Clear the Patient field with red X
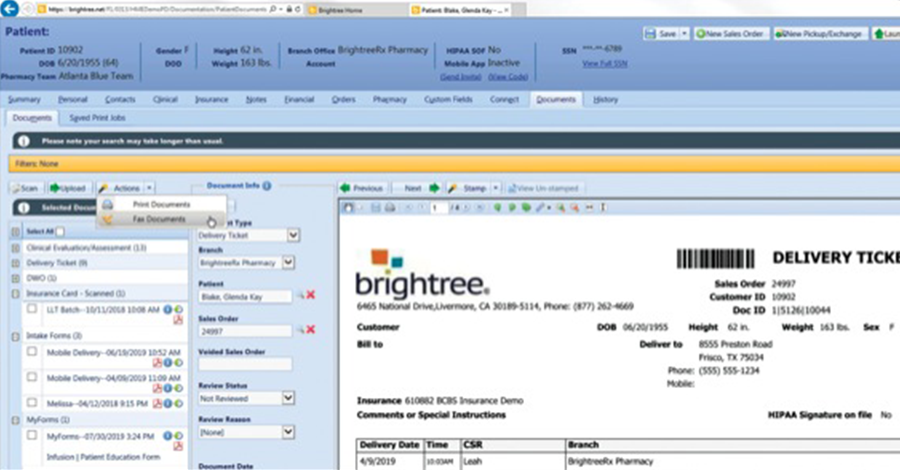The height and width of the screenshot is (470, 900). click(311, 295)
